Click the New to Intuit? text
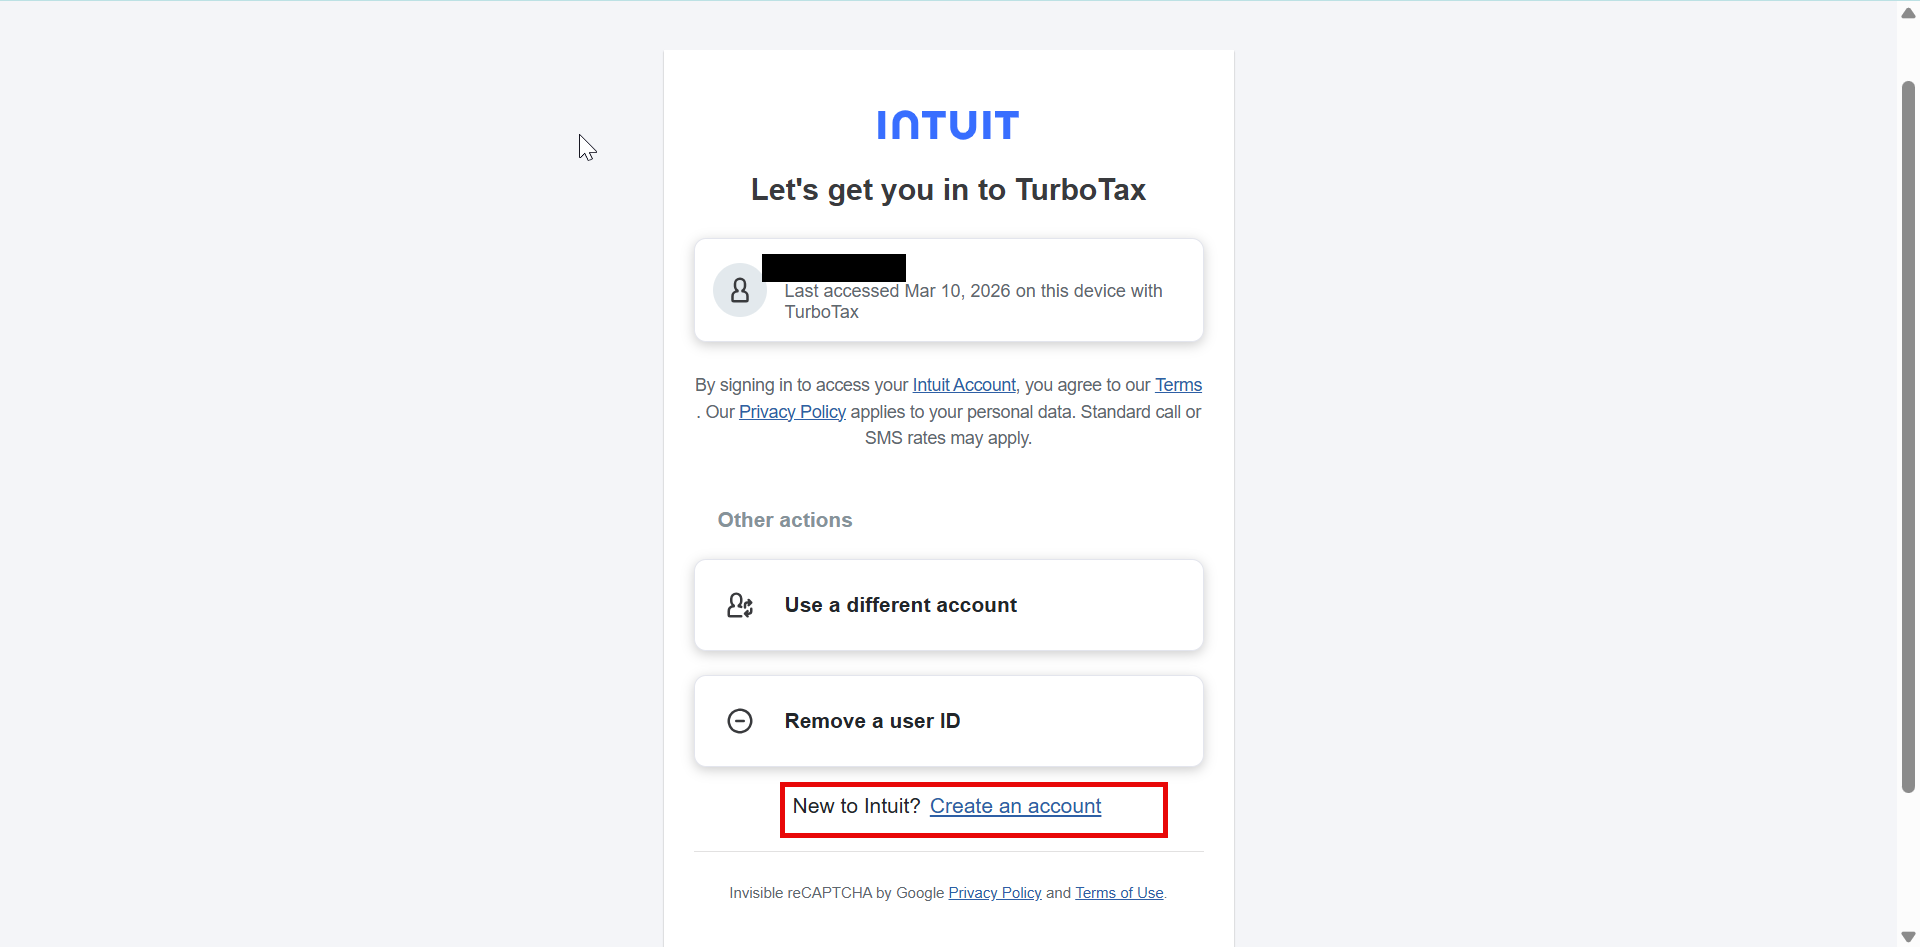 pos(856,806)
